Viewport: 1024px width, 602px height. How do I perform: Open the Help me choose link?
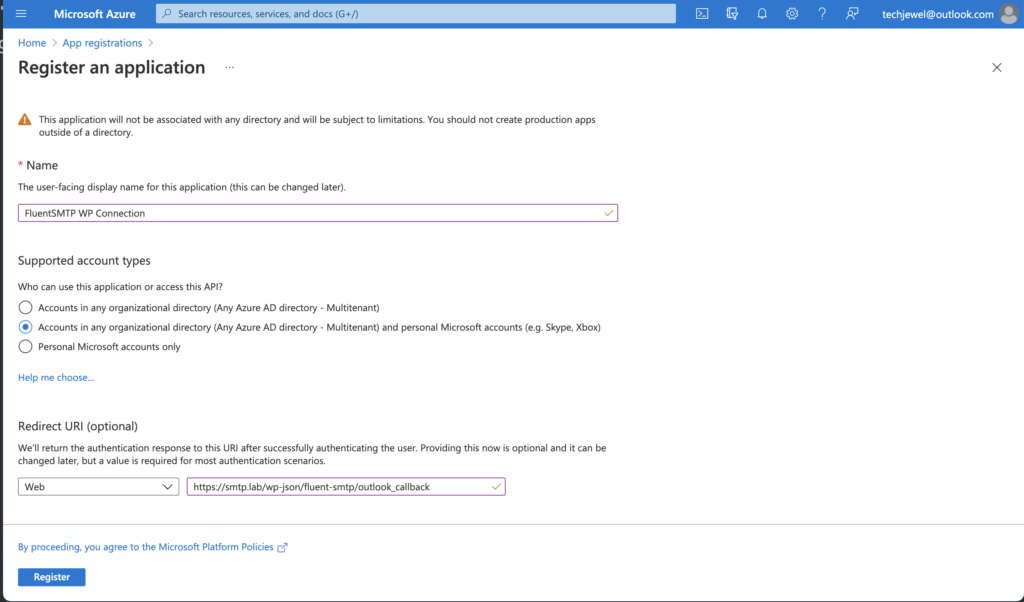click(x=56, y=377)
